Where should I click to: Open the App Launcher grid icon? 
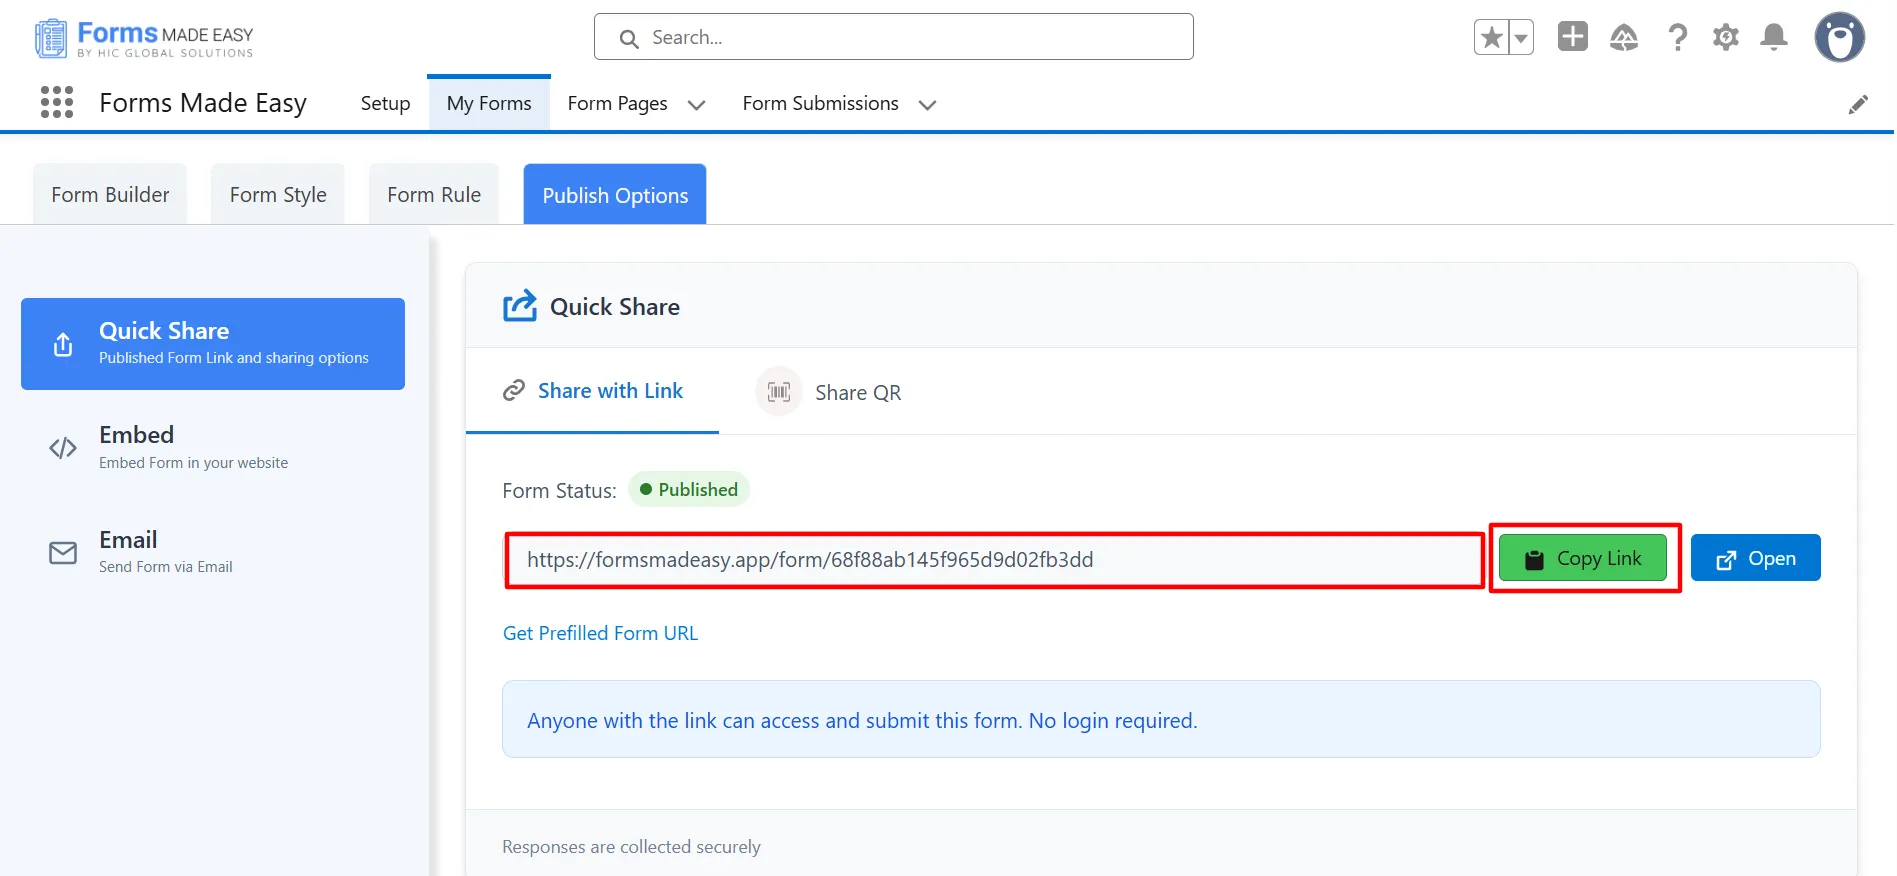point(57,102)
